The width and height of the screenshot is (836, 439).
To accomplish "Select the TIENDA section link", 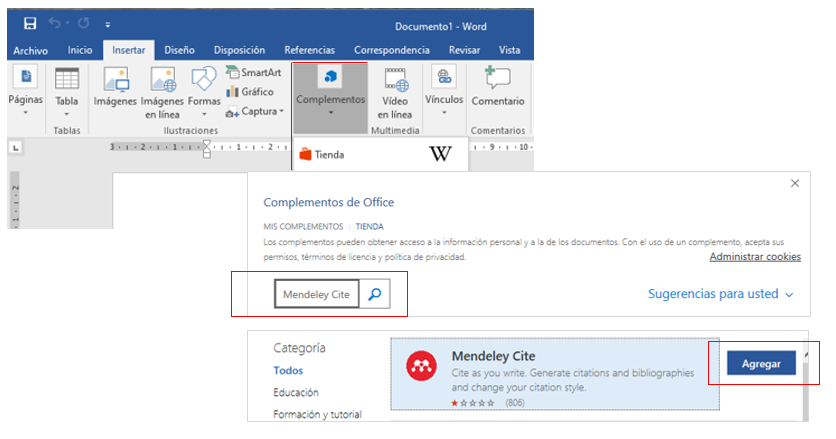I will [x=369, y=226].
